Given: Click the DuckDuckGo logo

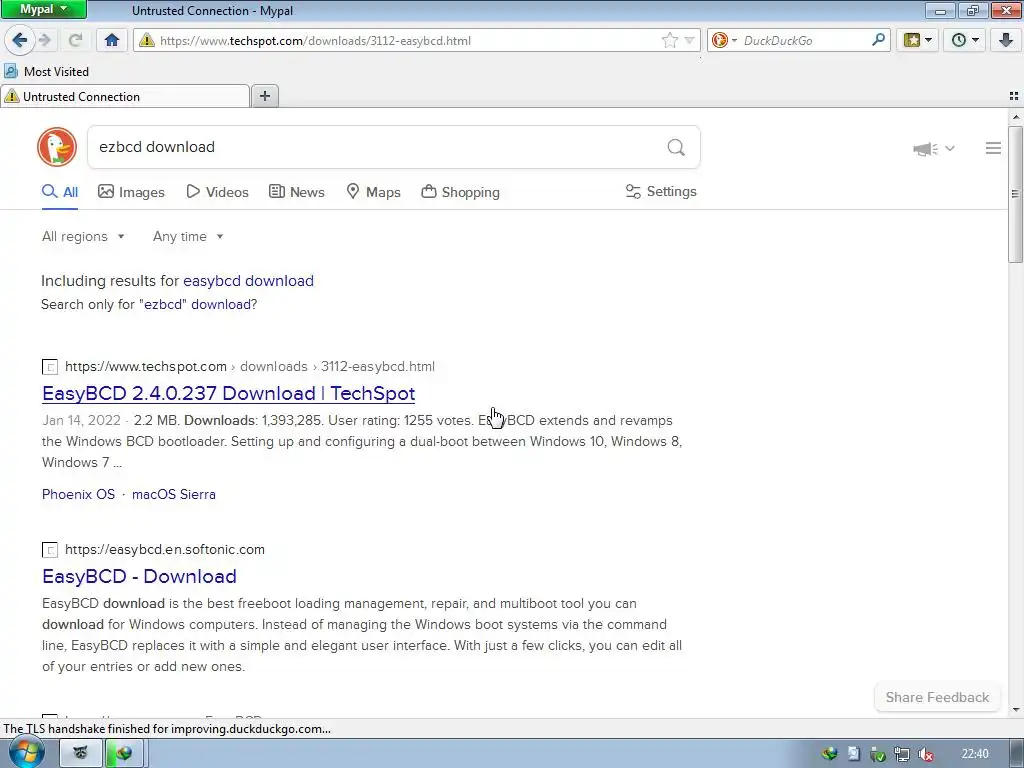Looking at the screenshot, I should tap(57, 147).
